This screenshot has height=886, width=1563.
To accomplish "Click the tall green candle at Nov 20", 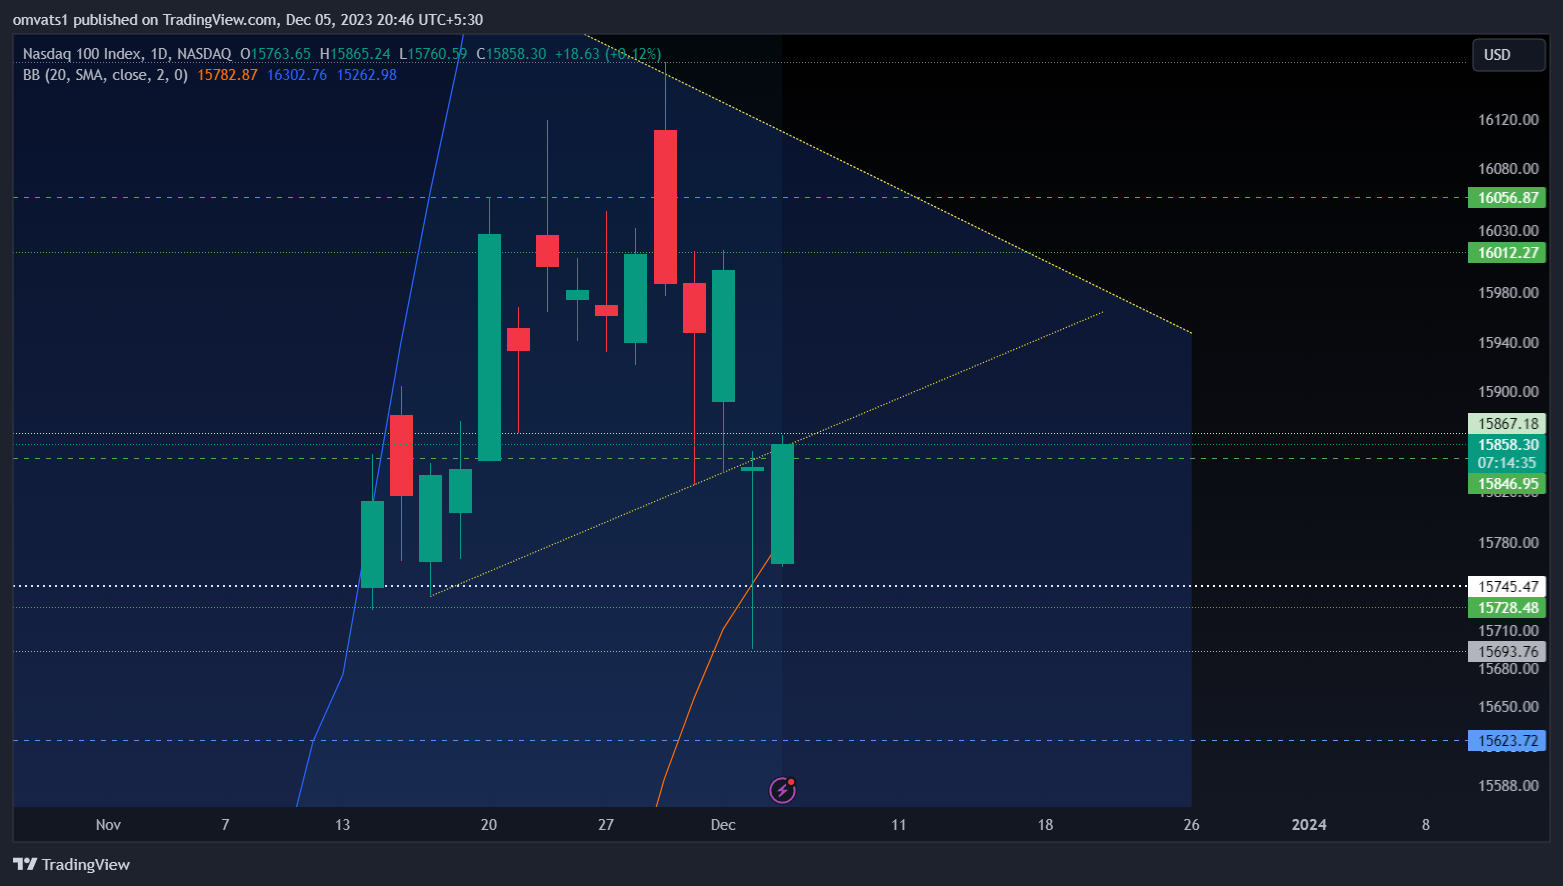I will click(489, 347).
